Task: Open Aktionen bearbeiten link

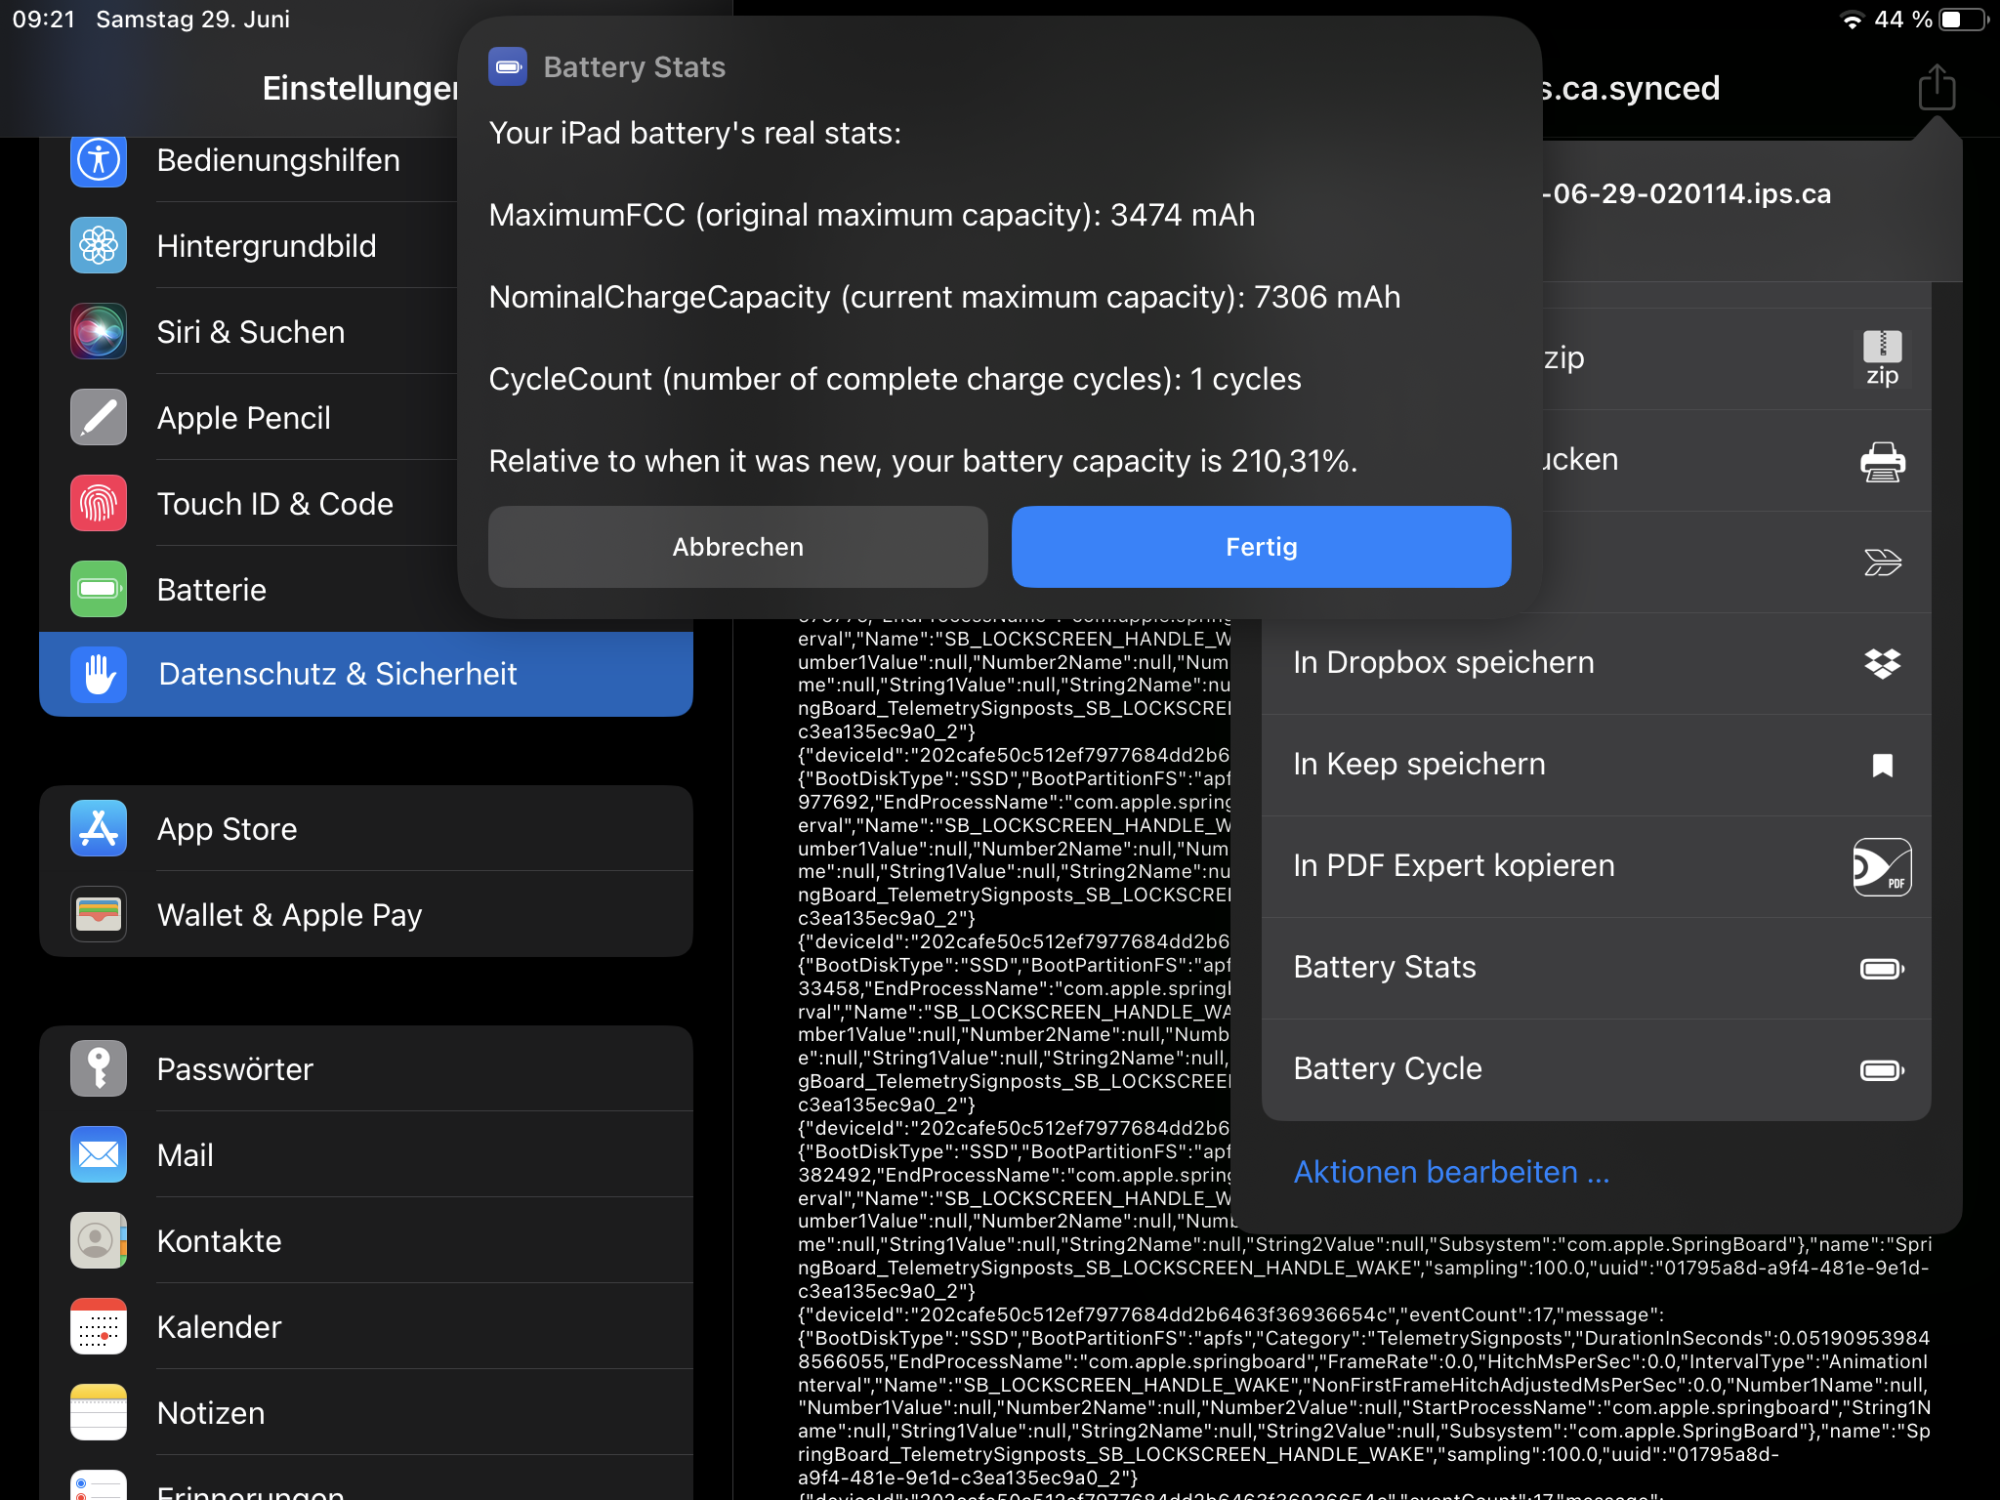Action: (x=1451, y=1172)
